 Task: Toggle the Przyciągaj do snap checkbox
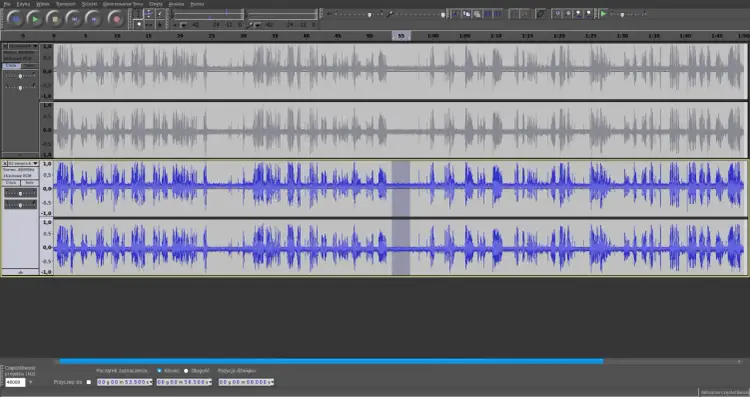(x=89, y=382)
